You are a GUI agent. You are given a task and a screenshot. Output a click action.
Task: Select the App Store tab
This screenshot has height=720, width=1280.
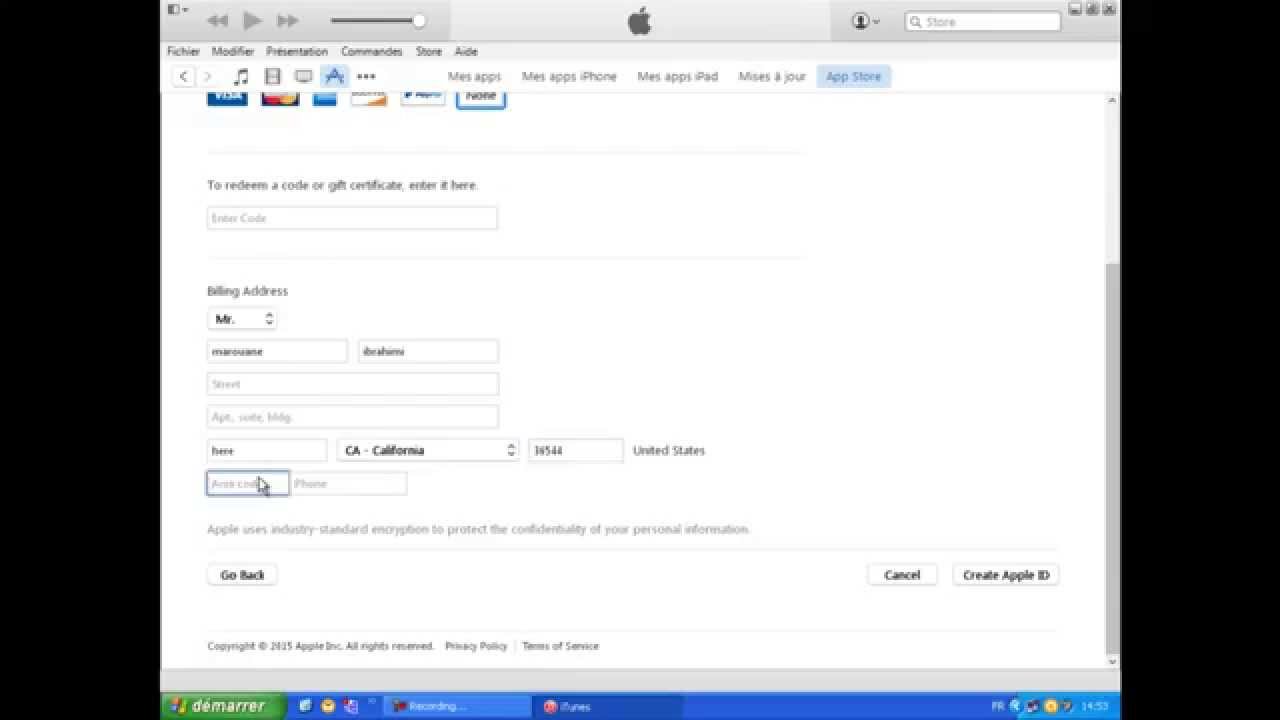854,76
